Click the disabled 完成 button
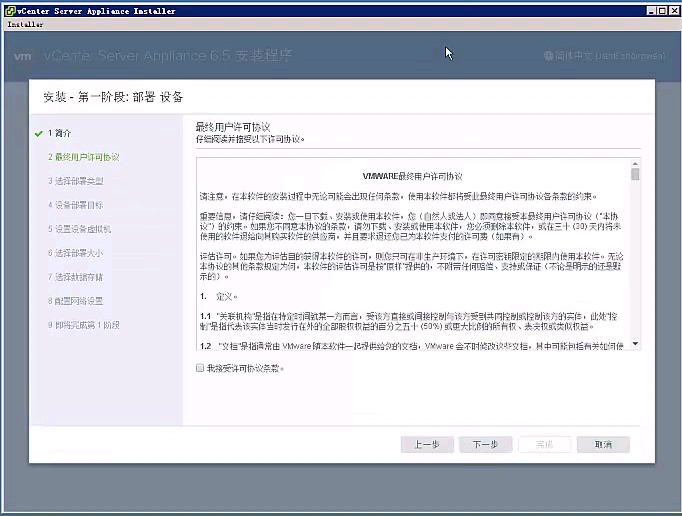Viewport: 682px width, 516px height. [x=545, y=444]
